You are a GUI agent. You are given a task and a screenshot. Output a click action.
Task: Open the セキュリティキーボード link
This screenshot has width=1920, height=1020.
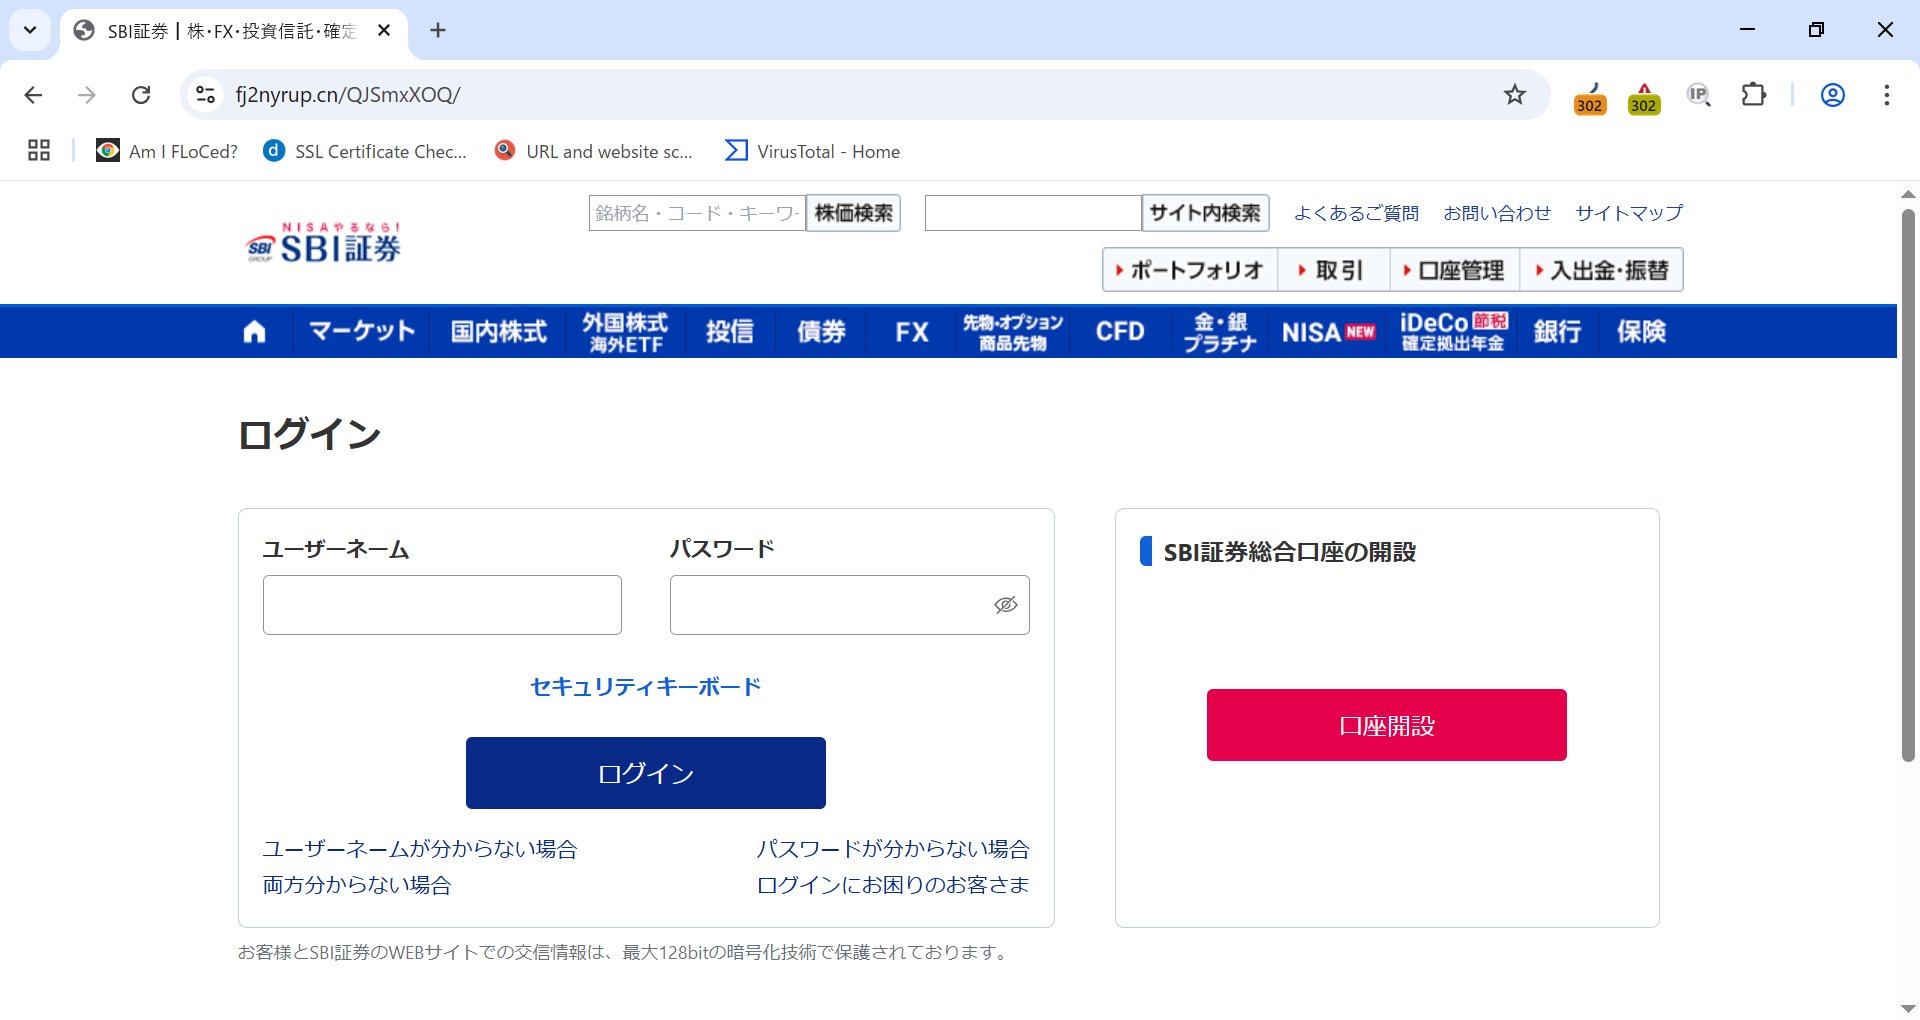(645, 687)
